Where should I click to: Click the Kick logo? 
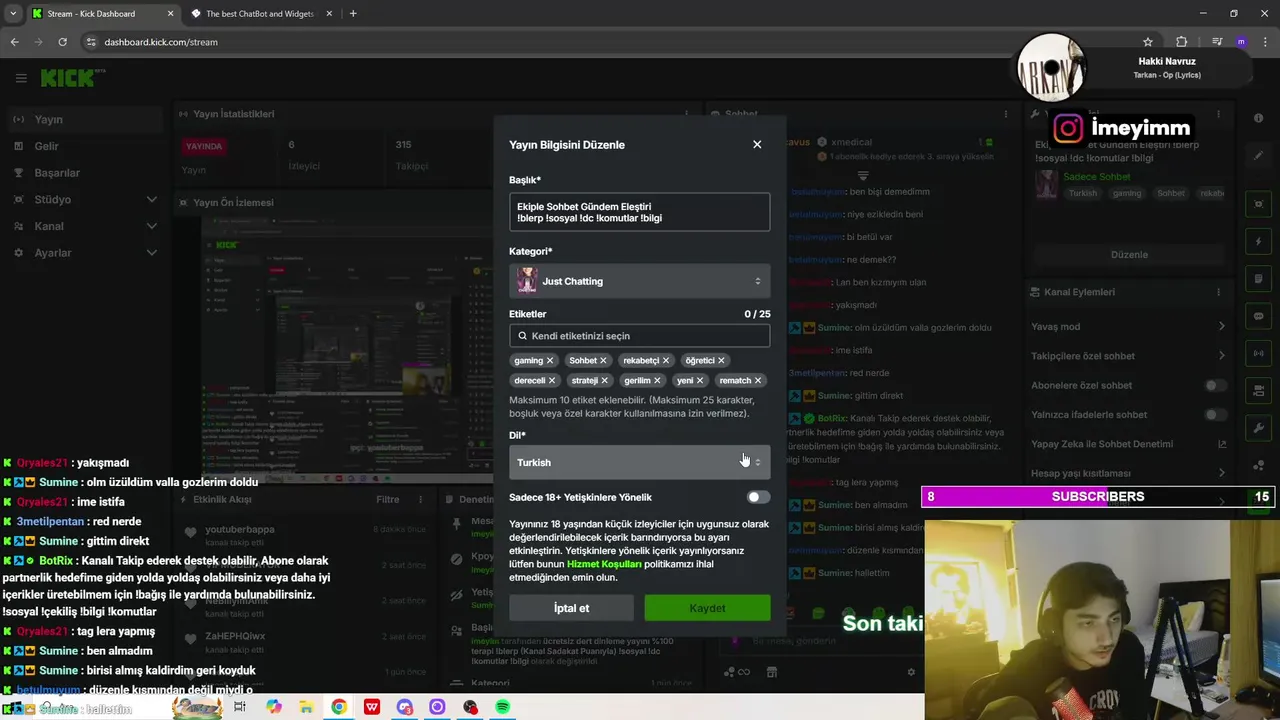[x=72, y=78]
